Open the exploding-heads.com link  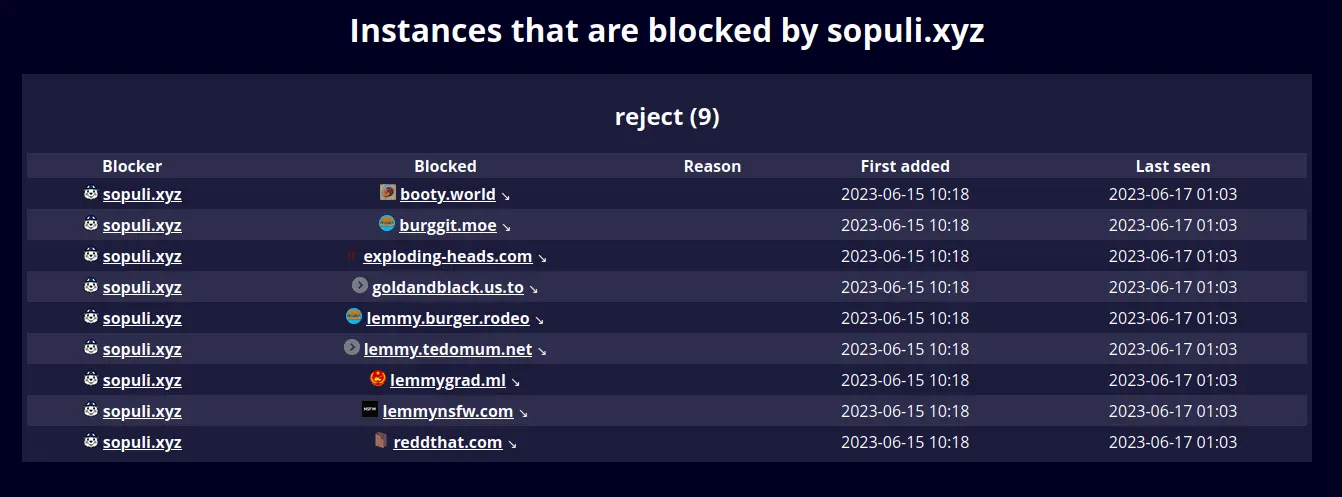point(448,256)
